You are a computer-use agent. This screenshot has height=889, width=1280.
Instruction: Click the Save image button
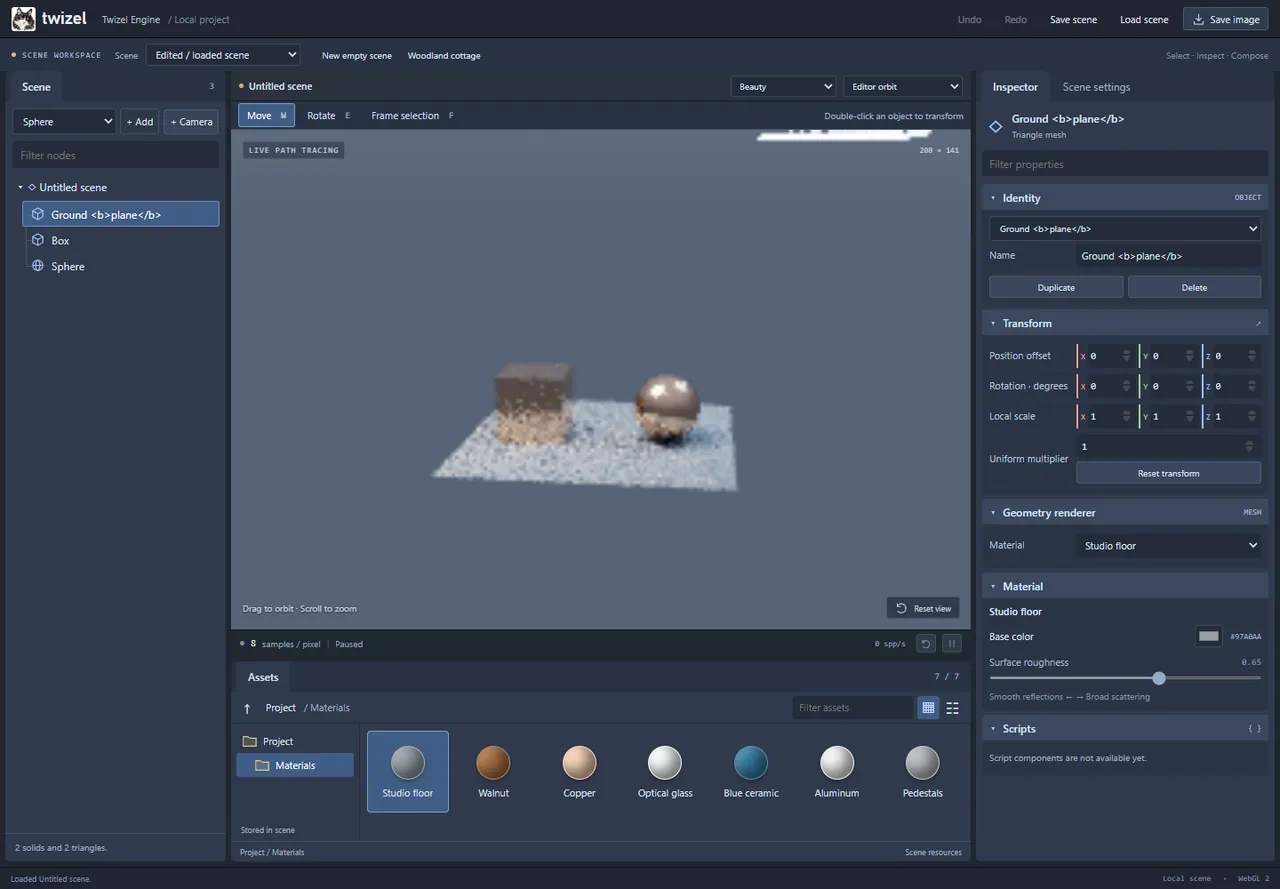click(1226, 19)
